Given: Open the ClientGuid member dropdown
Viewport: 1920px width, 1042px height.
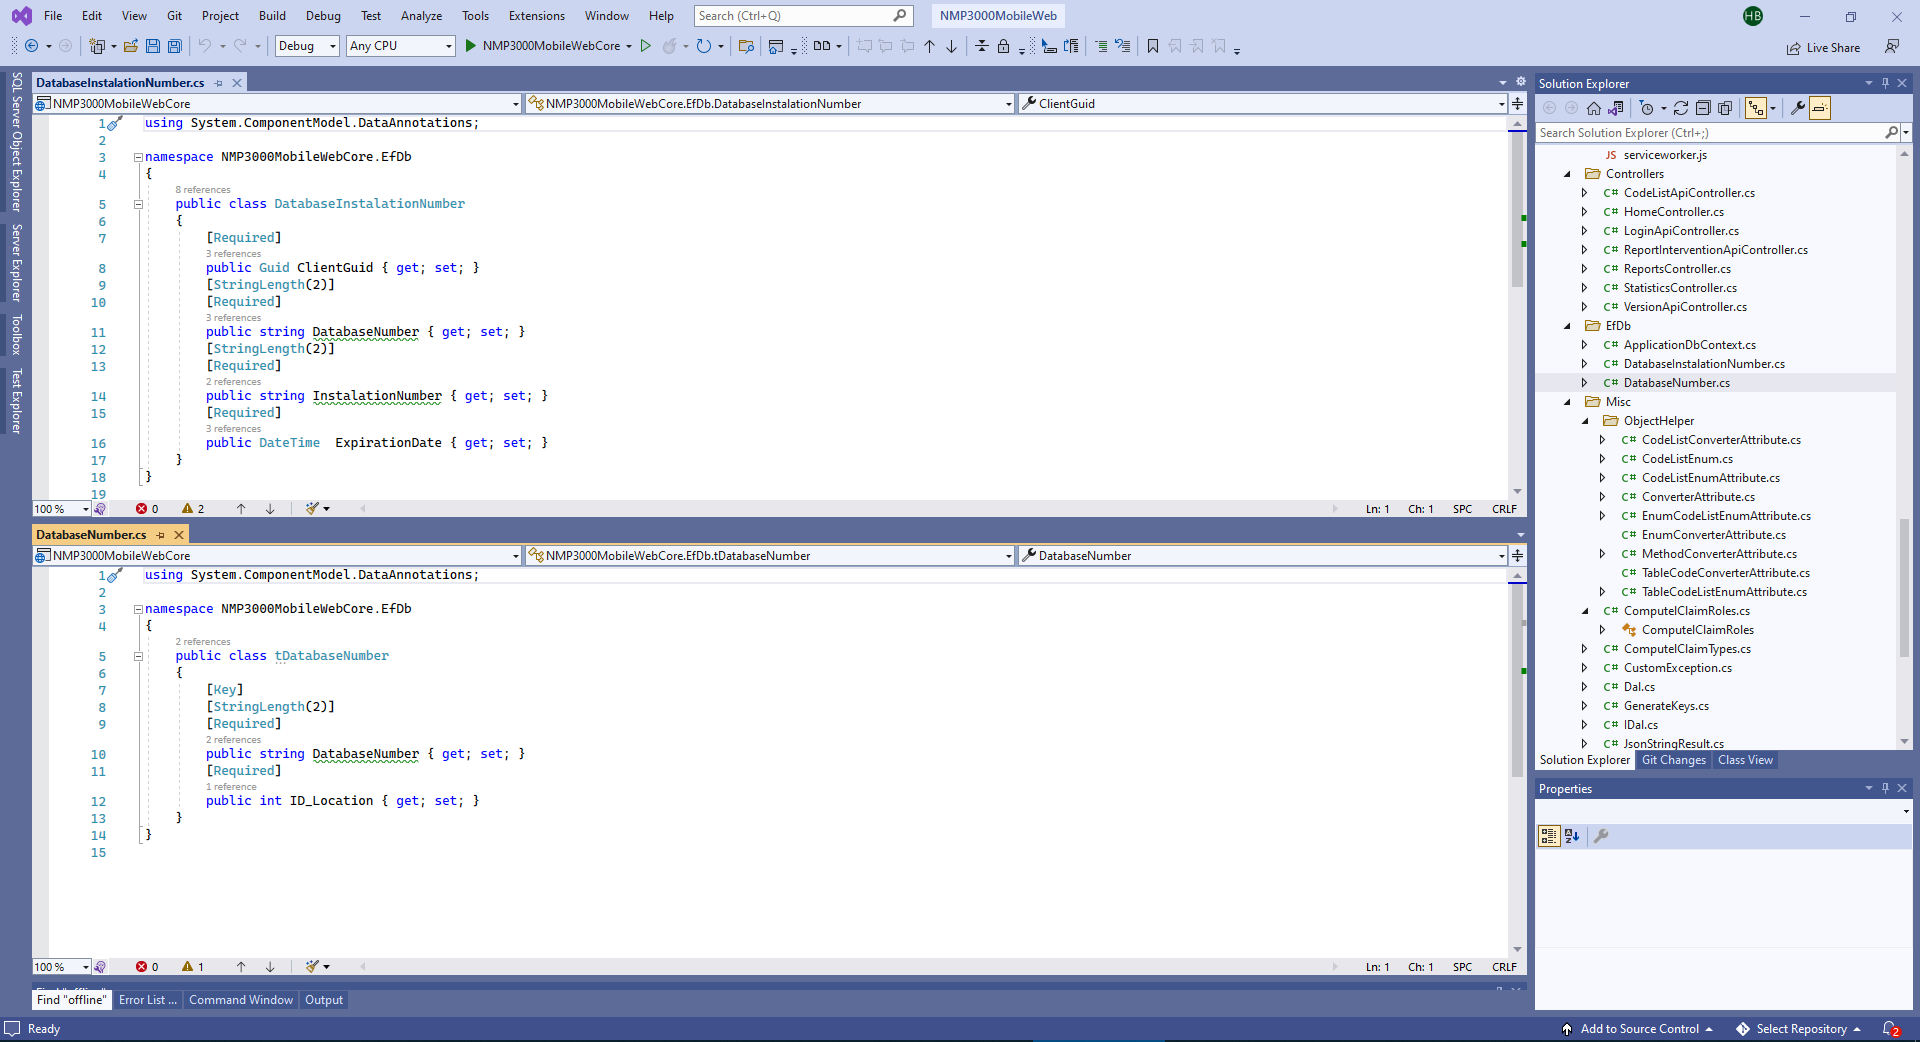Looking at the screenshot, I should tap(1263, 103).
